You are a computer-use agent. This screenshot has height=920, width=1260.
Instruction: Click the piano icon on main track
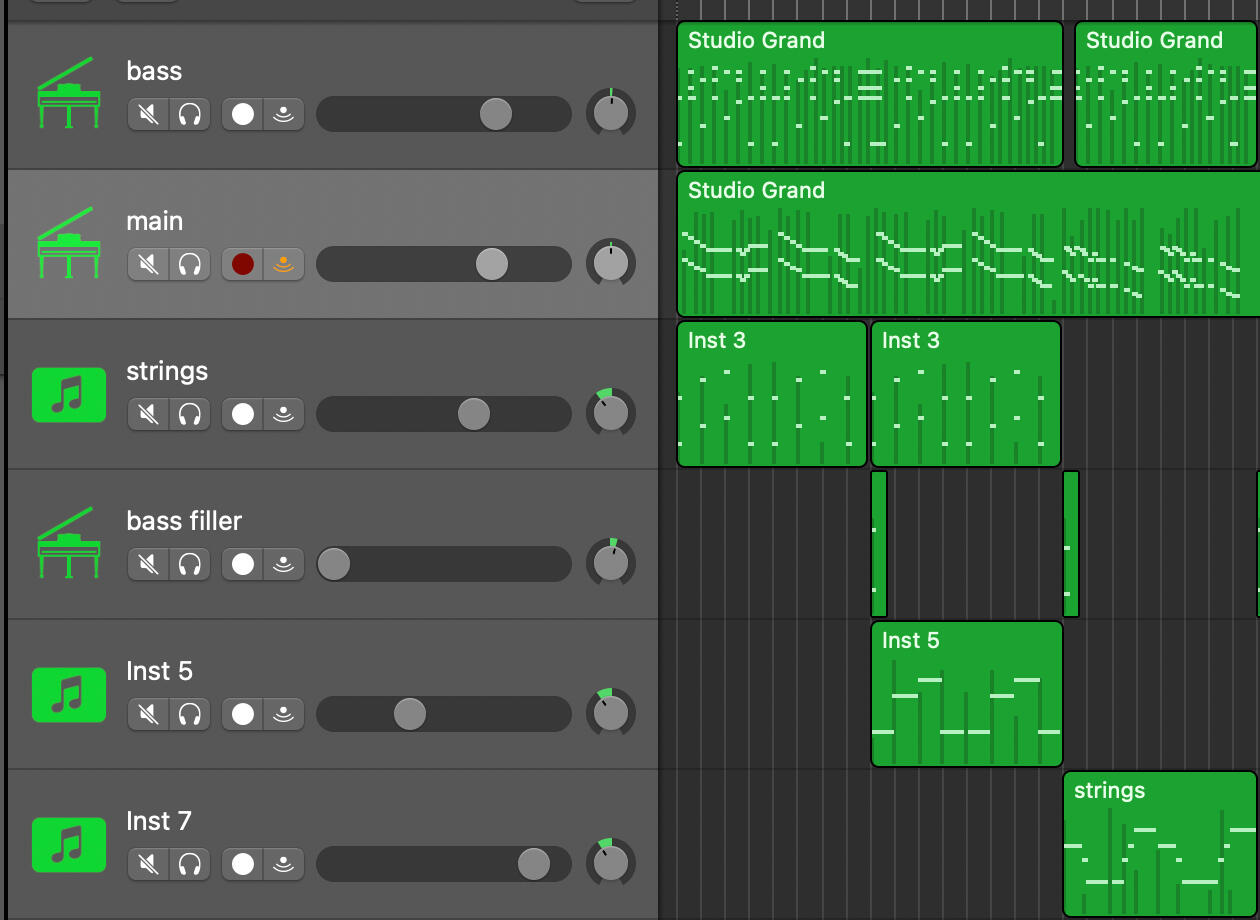click(x=69, y=244)
